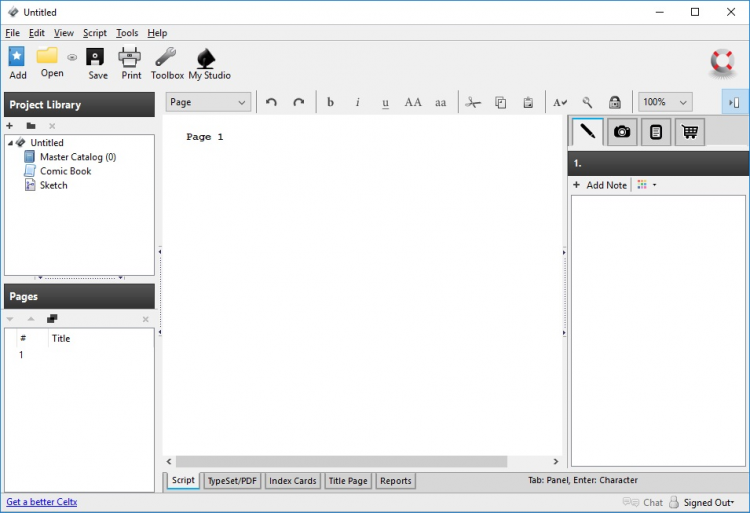Open the Script menu
Screen dimensions: 750x513
coord(94,33)
